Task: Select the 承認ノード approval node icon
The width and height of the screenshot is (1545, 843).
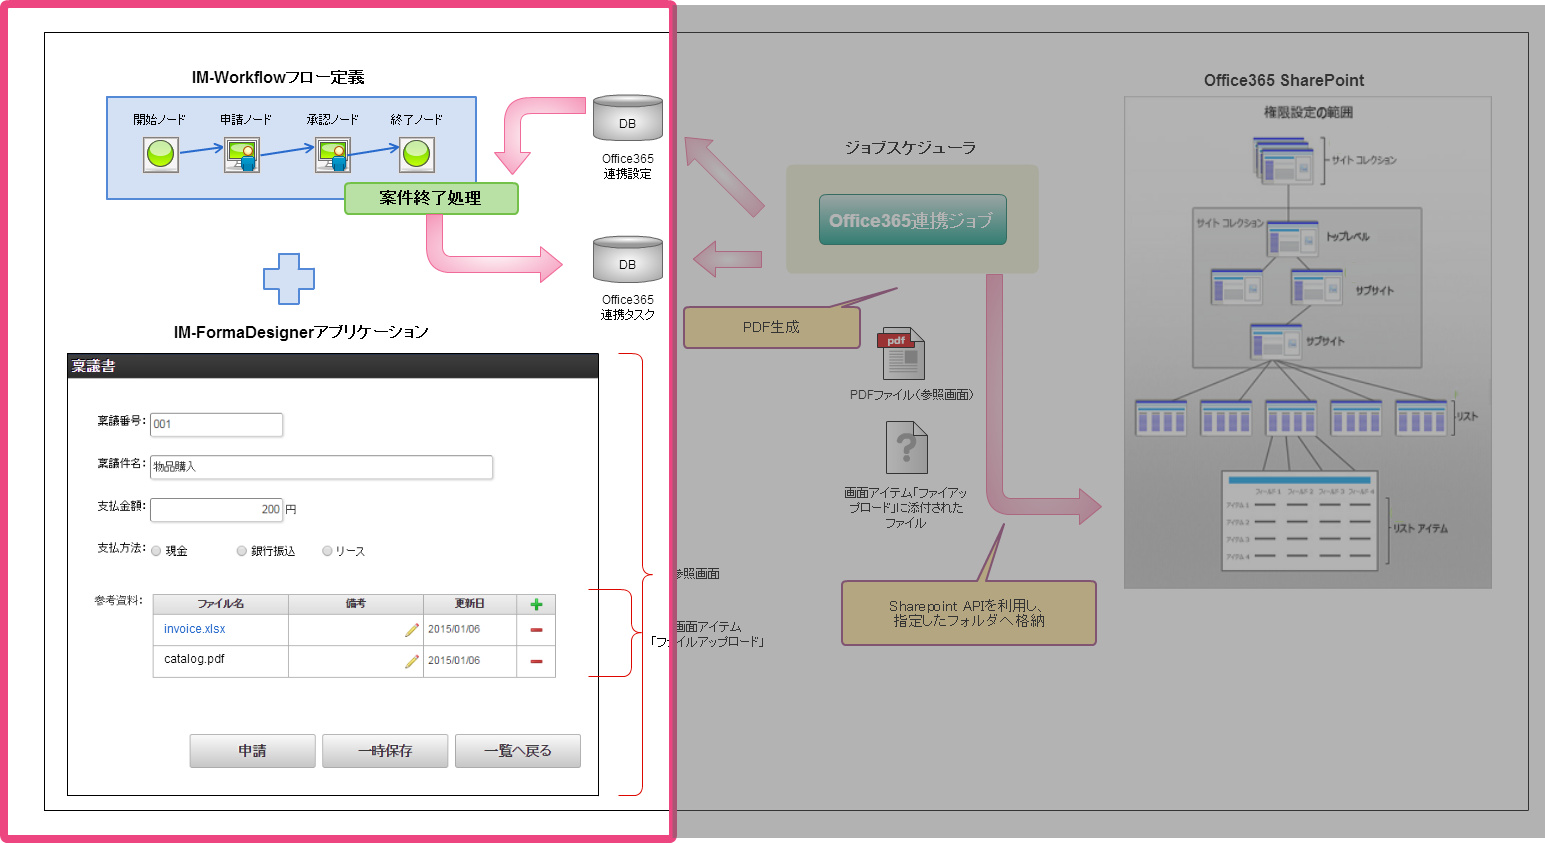Action: pos(331,155)
